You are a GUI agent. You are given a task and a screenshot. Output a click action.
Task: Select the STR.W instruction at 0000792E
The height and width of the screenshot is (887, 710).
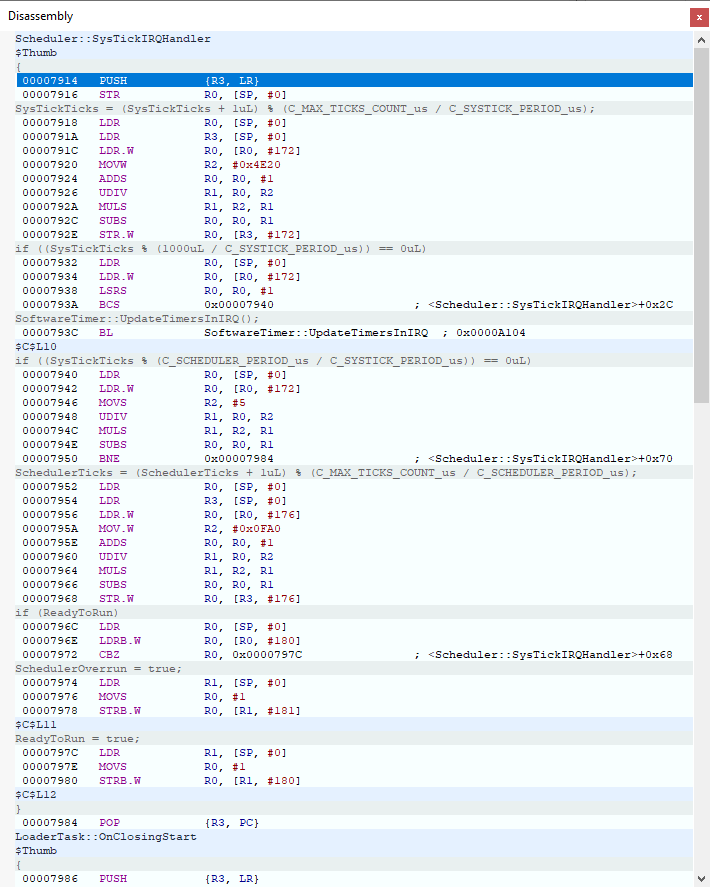(354, 234)
